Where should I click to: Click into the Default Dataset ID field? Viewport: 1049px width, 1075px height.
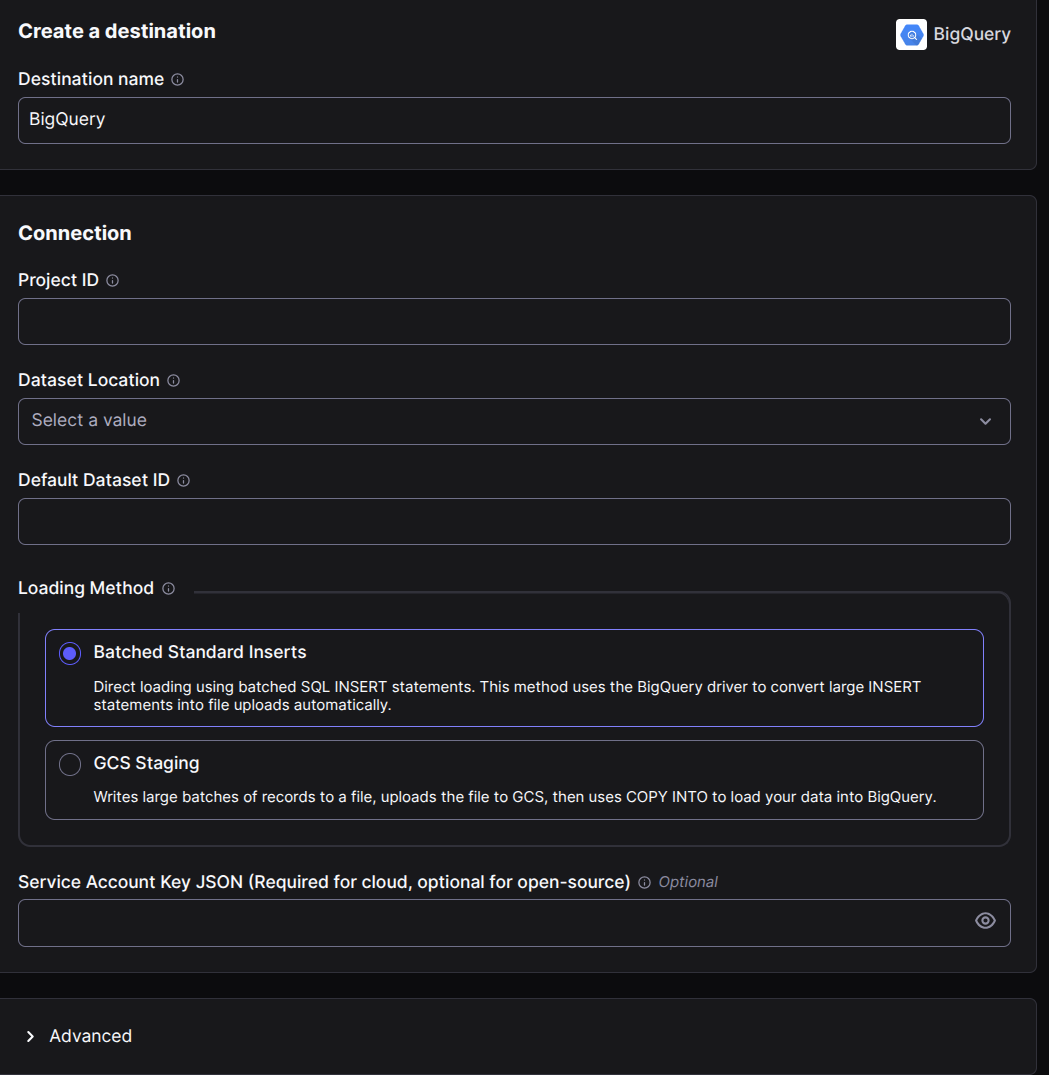514,522
